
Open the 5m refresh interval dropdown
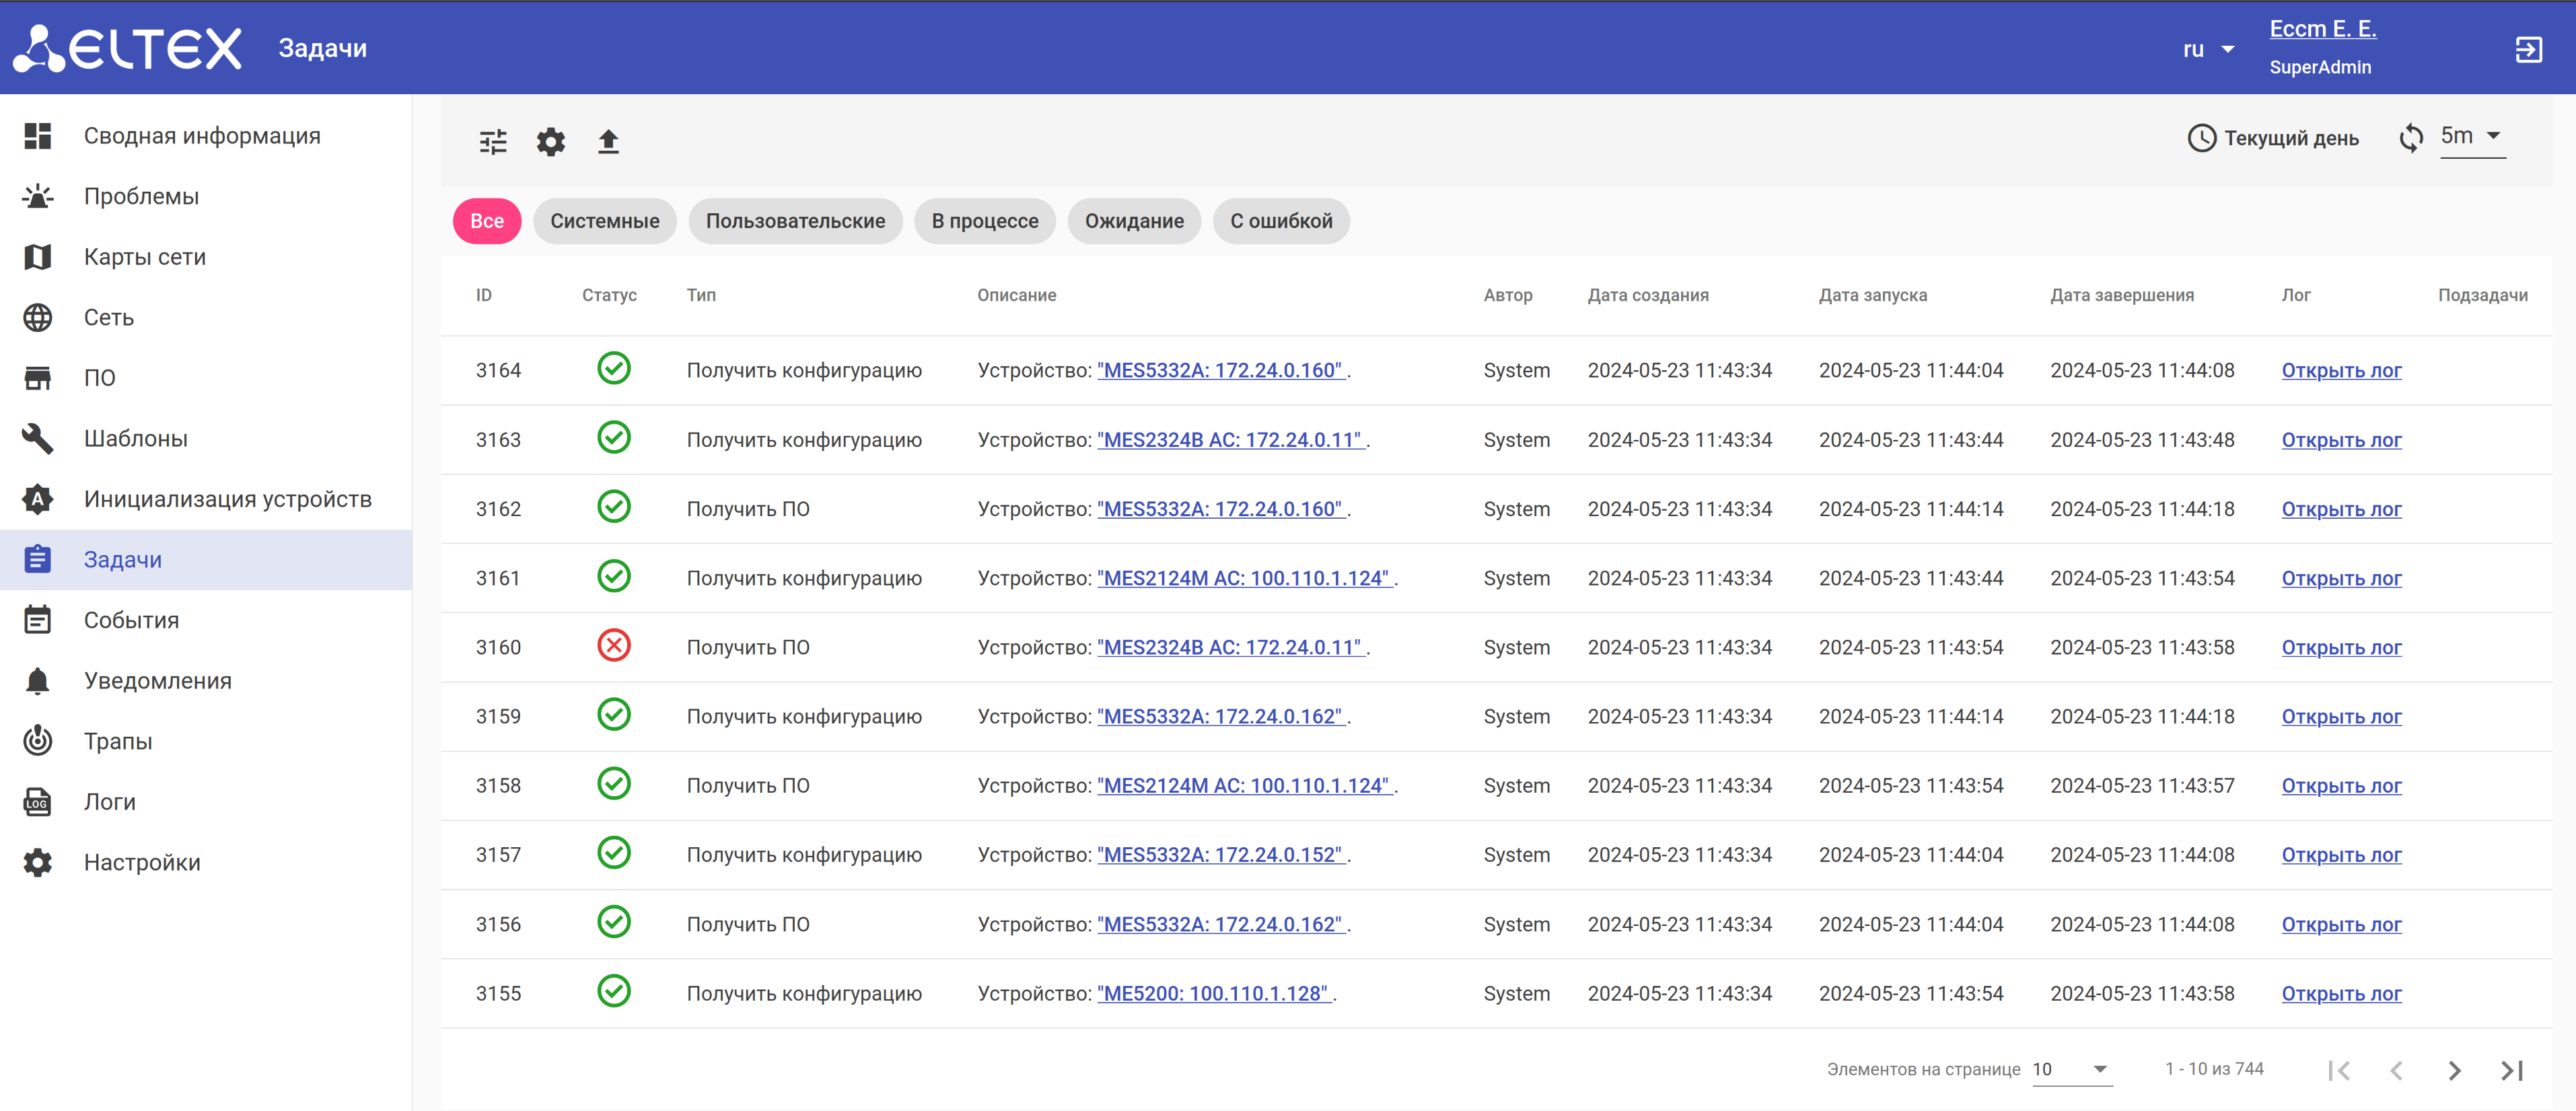[2471, 136]
